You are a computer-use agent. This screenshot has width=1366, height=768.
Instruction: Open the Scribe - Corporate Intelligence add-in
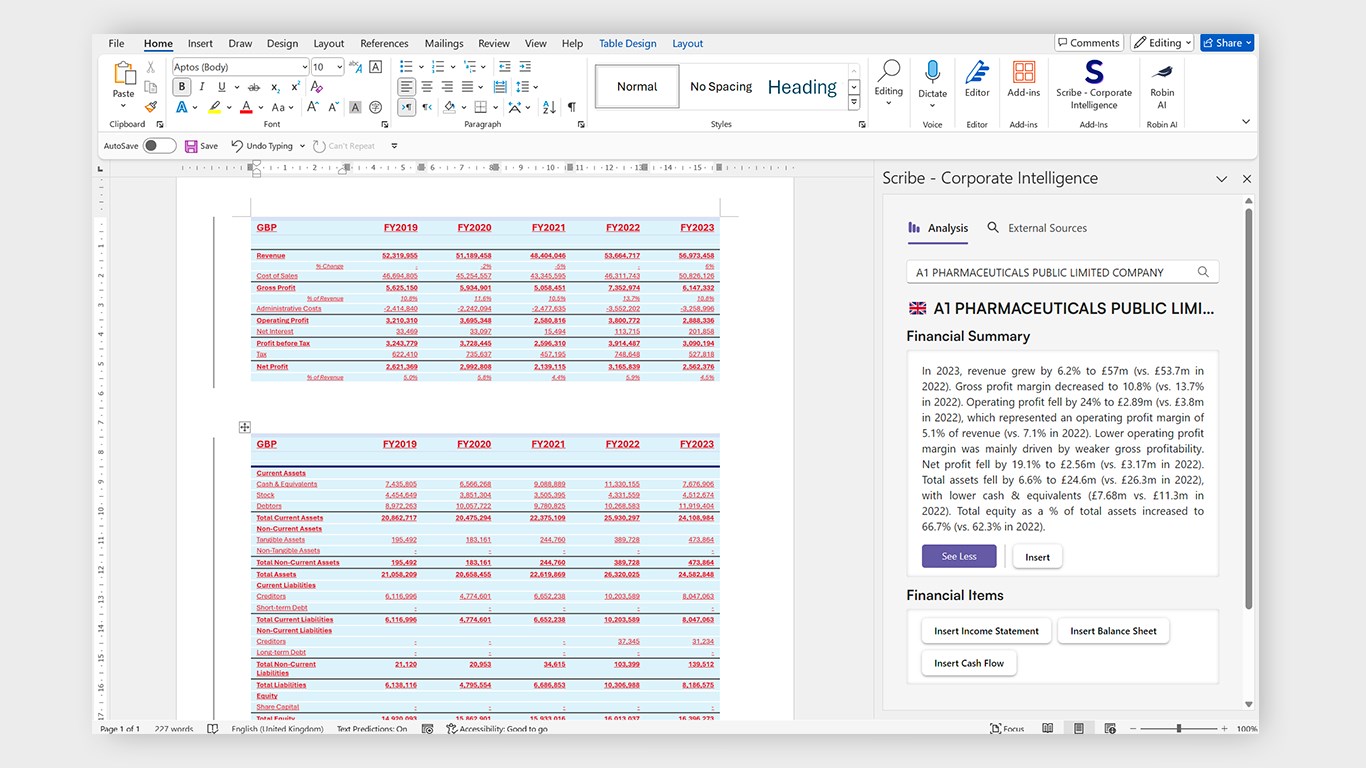[1093, 84]
